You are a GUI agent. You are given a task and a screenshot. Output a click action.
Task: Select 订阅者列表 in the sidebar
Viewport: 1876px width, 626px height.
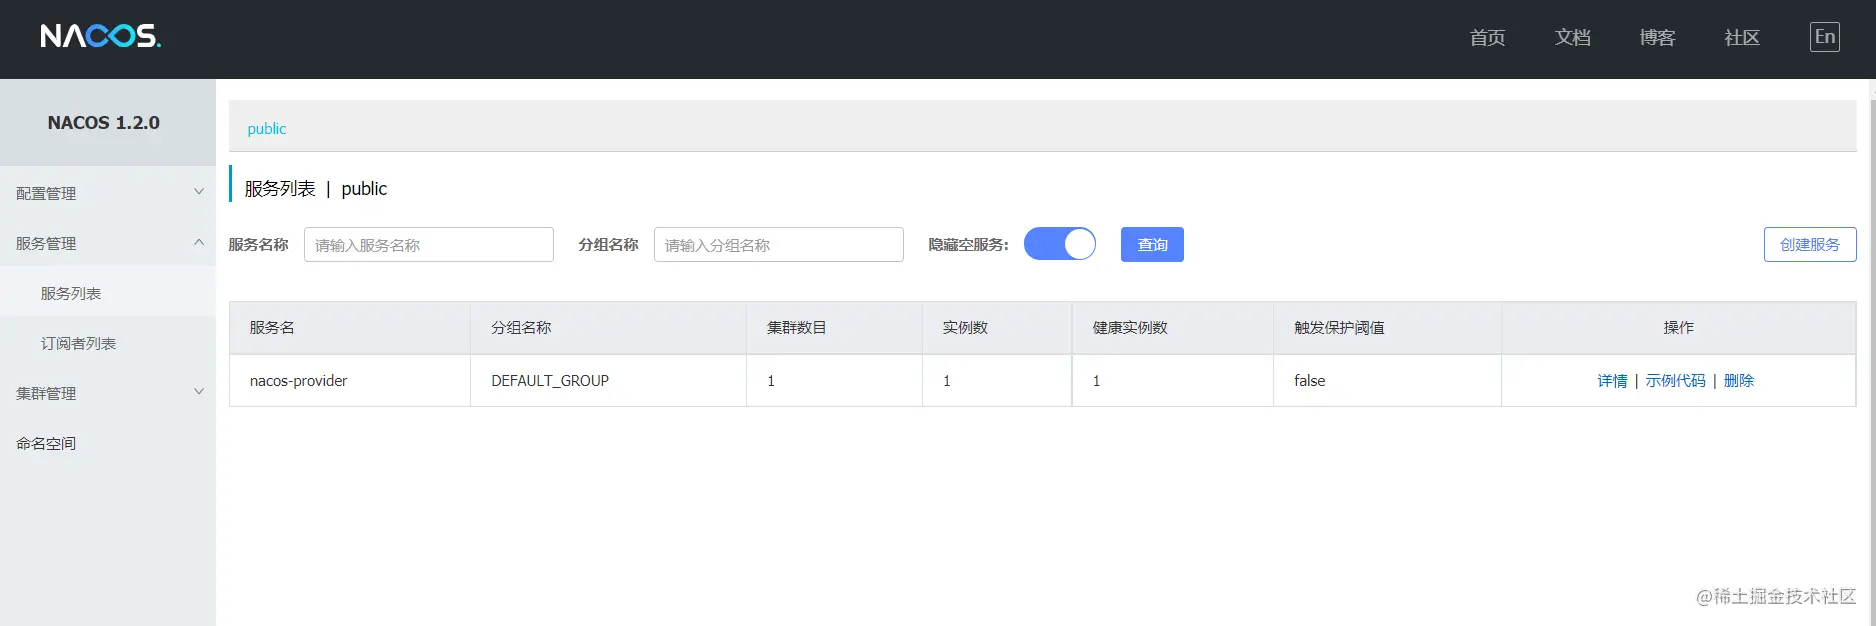pyautogui.click(x=108, y=343)
